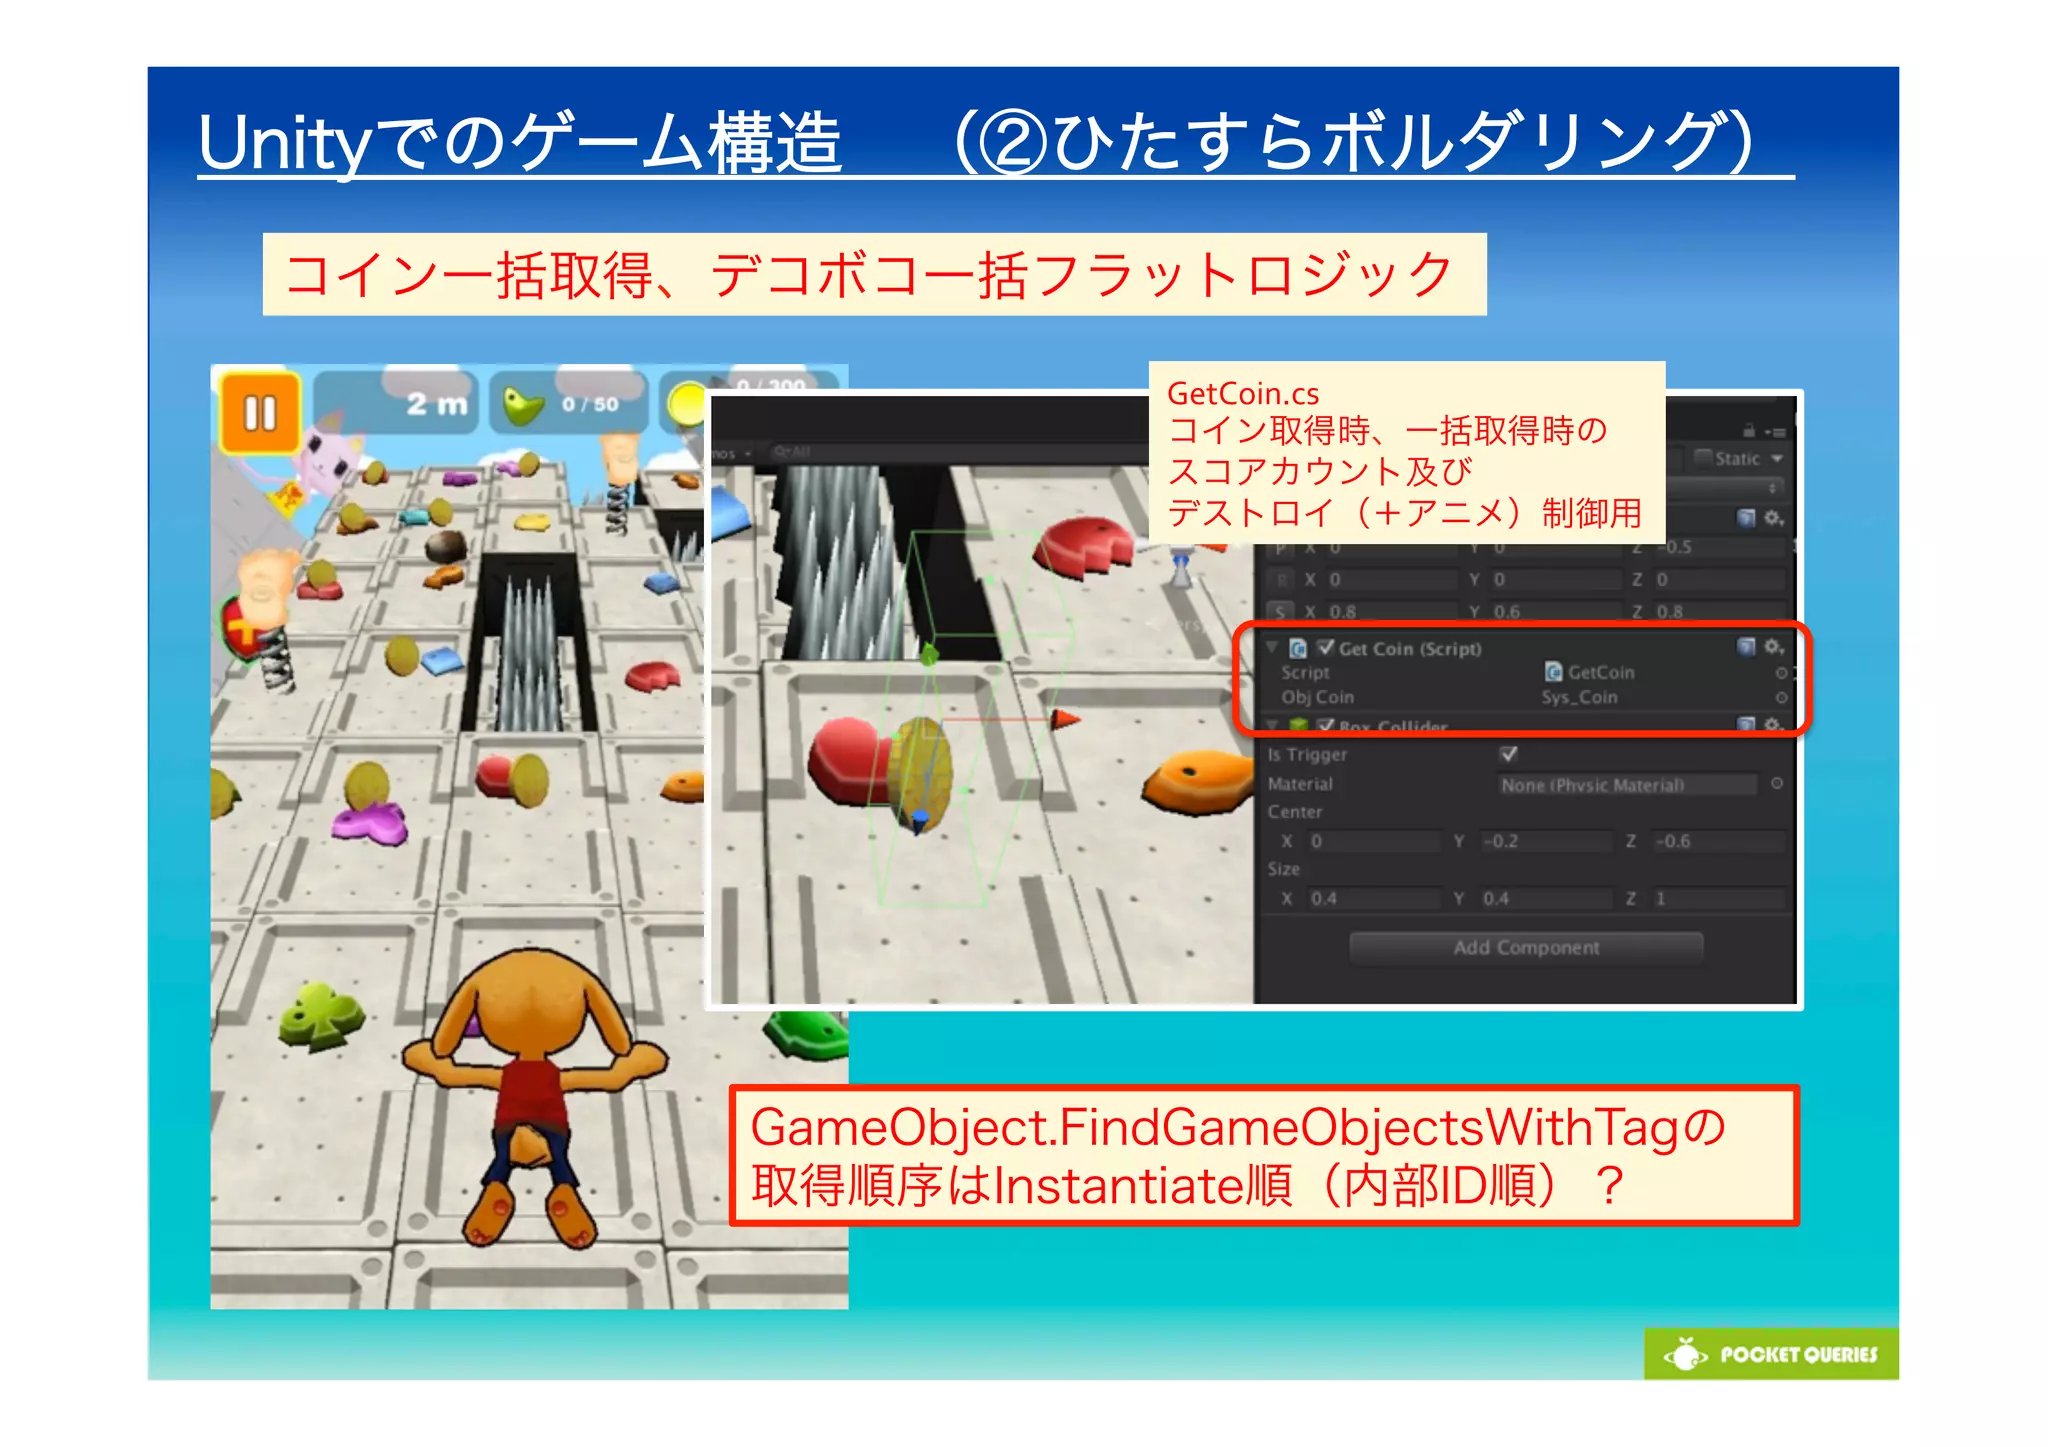Collapse the Get Coin (Script) component
The height and width of the screenshot is (1447, 2048).
point(1273,648)
